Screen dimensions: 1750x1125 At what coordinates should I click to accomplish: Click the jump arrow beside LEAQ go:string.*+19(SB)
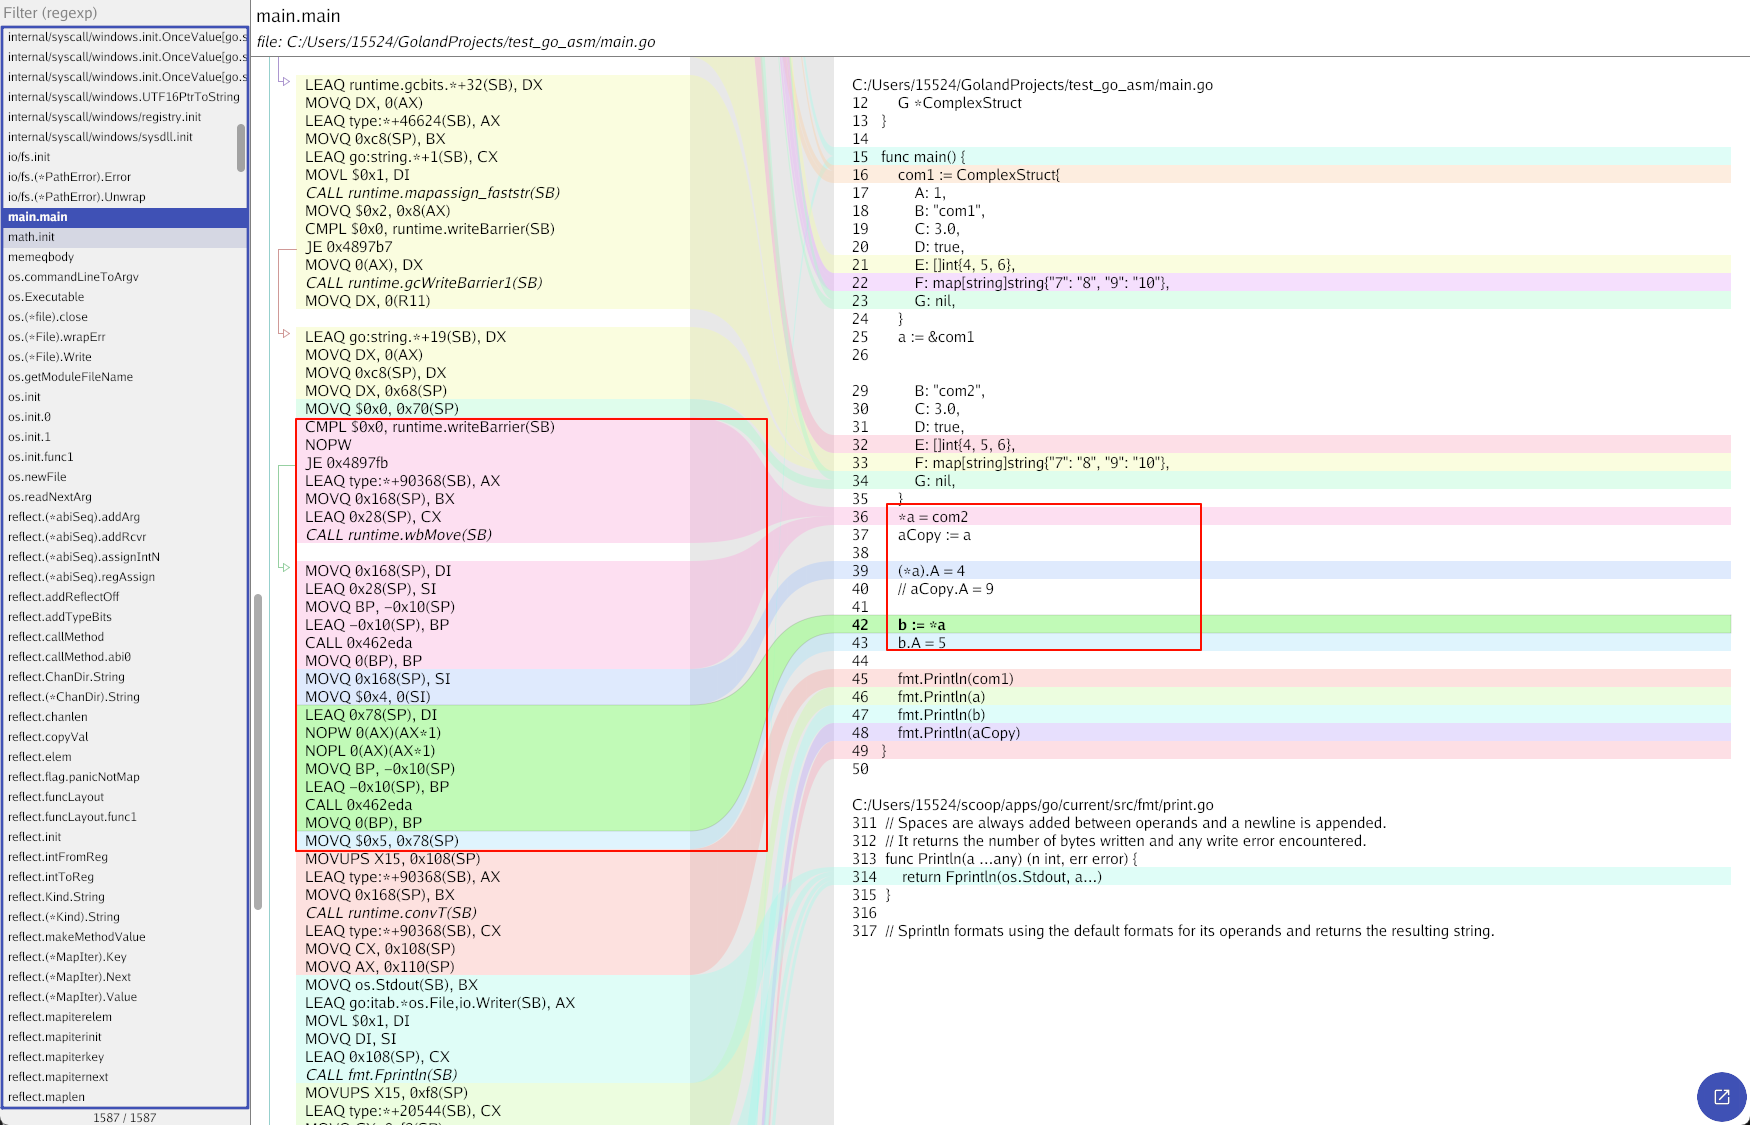[285, 333]
